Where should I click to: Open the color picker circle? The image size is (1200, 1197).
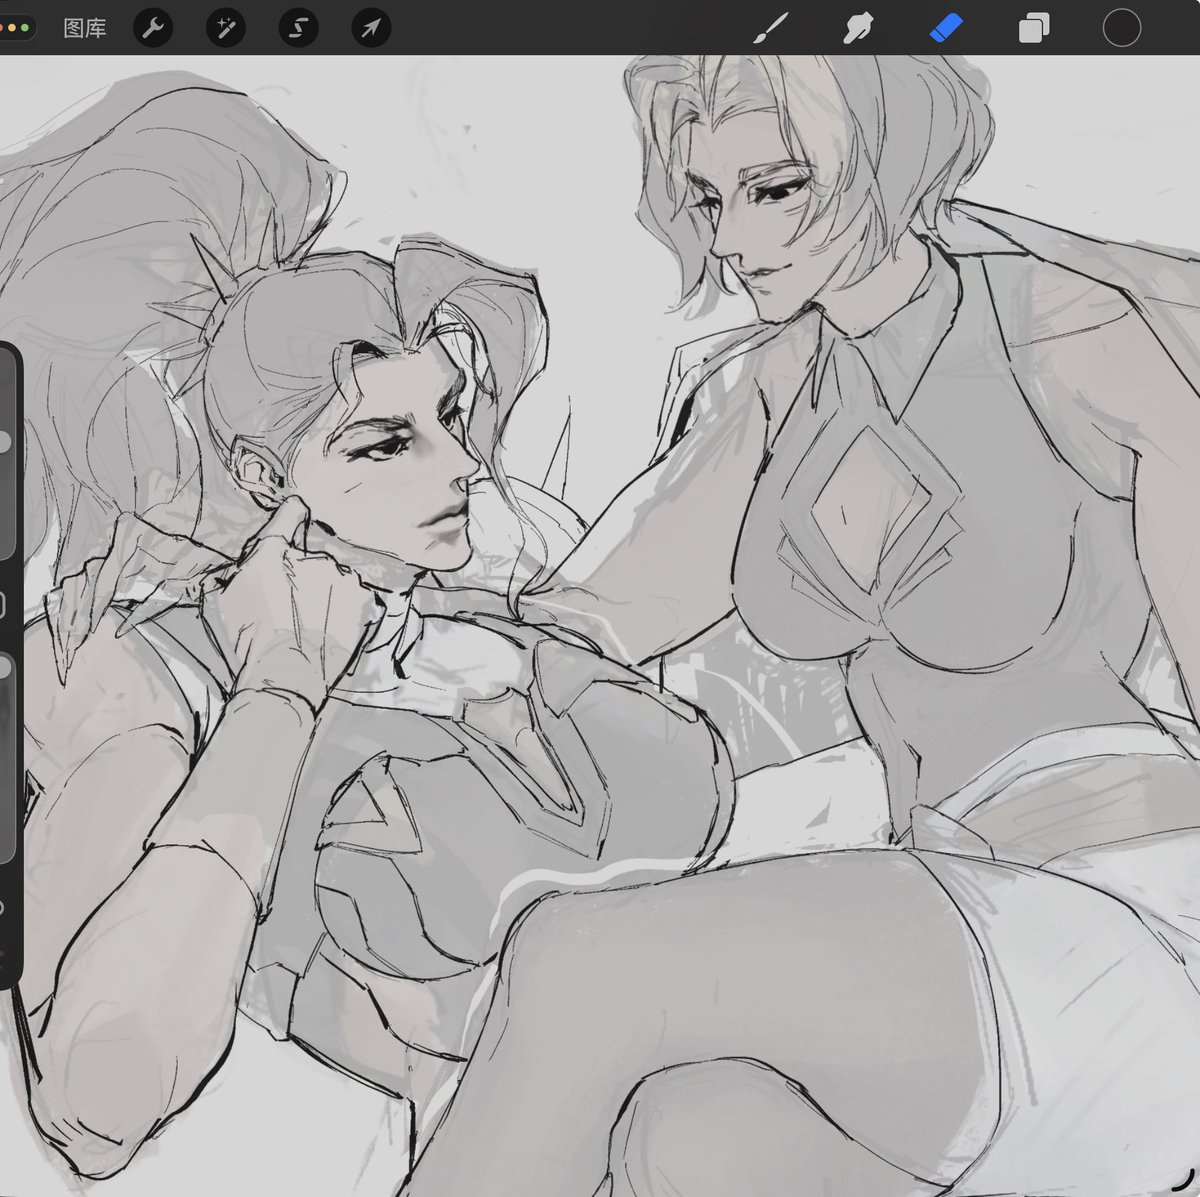(x=1121, y=28)
